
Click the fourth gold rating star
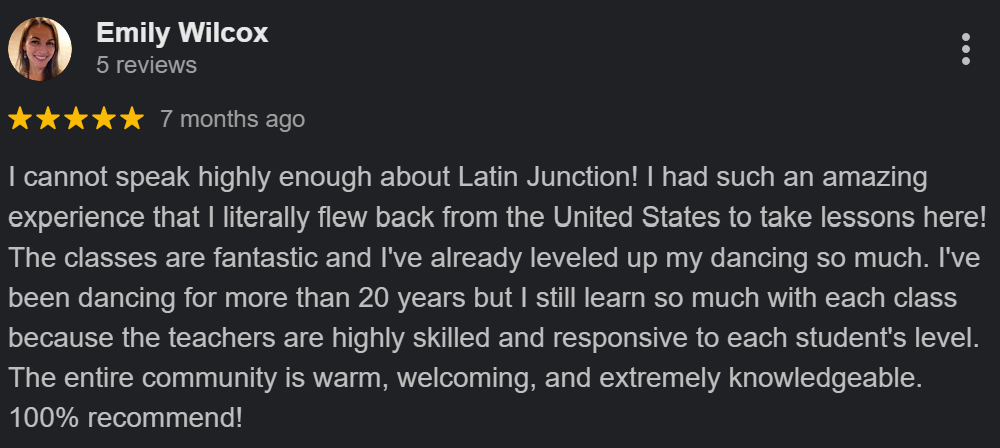(104, 119)
